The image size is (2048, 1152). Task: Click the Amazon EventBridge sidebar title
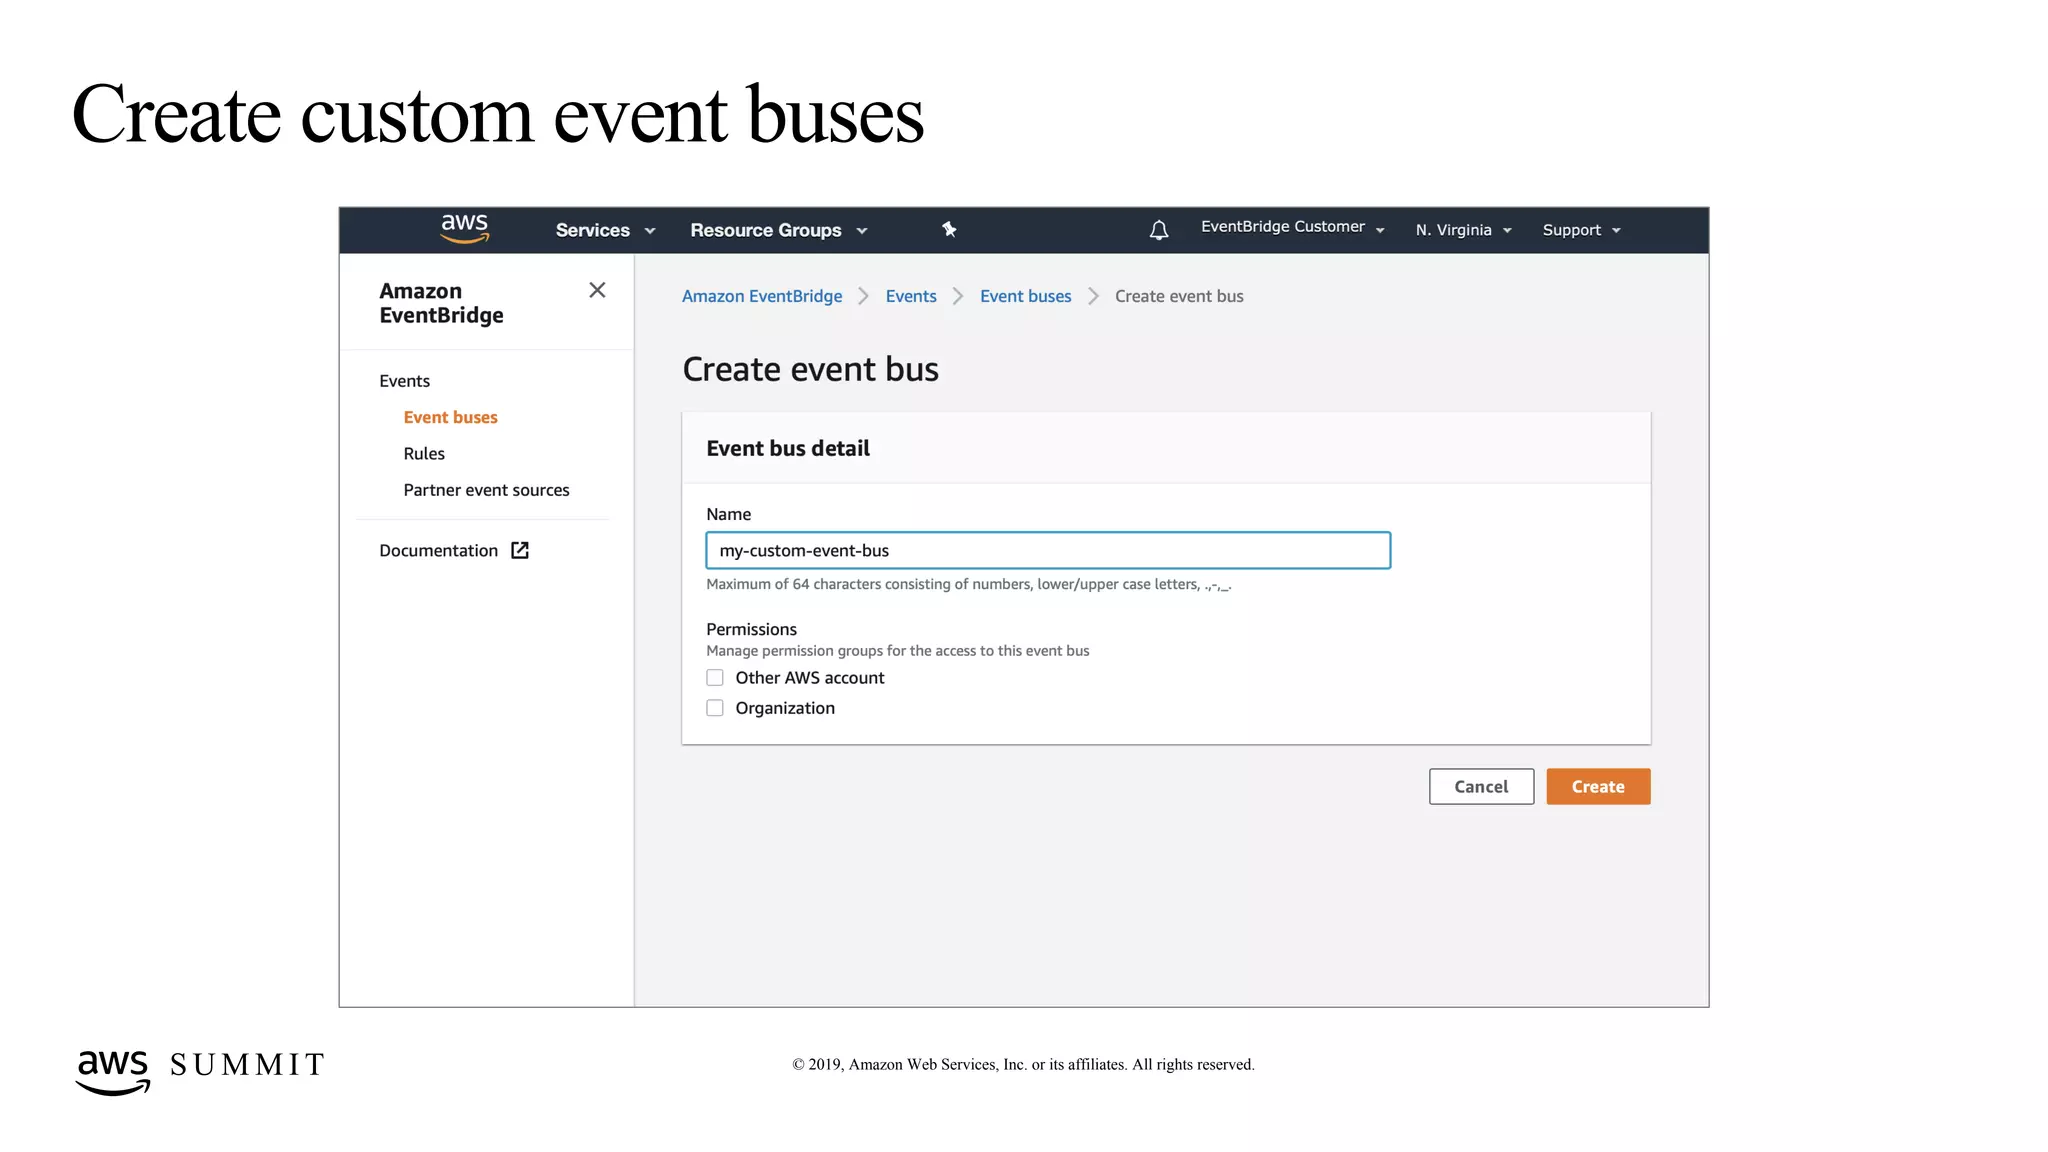(441, 303)
